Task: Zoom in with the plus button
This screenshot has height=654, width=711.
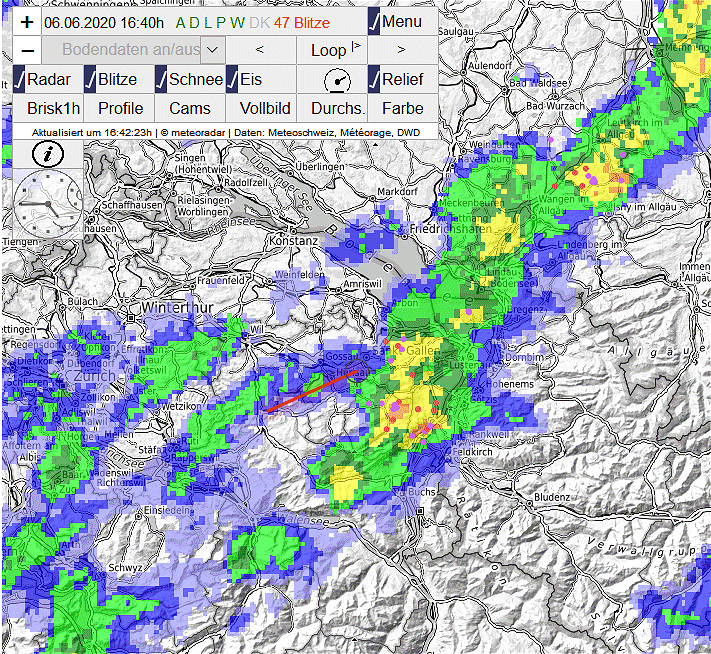Action: pos(27,22)
